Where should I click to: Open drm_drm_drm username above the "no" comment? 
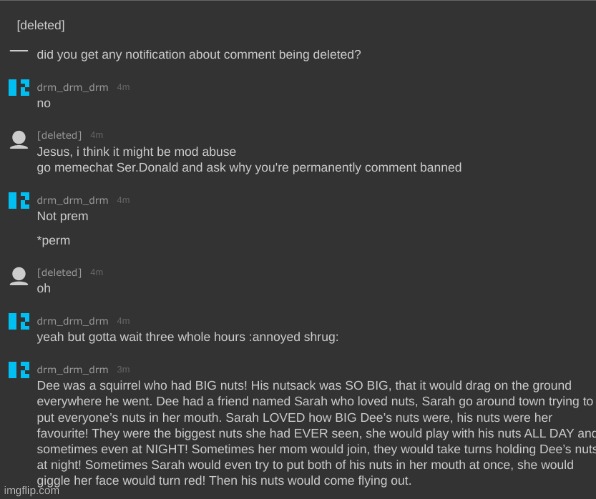(73, 87)
